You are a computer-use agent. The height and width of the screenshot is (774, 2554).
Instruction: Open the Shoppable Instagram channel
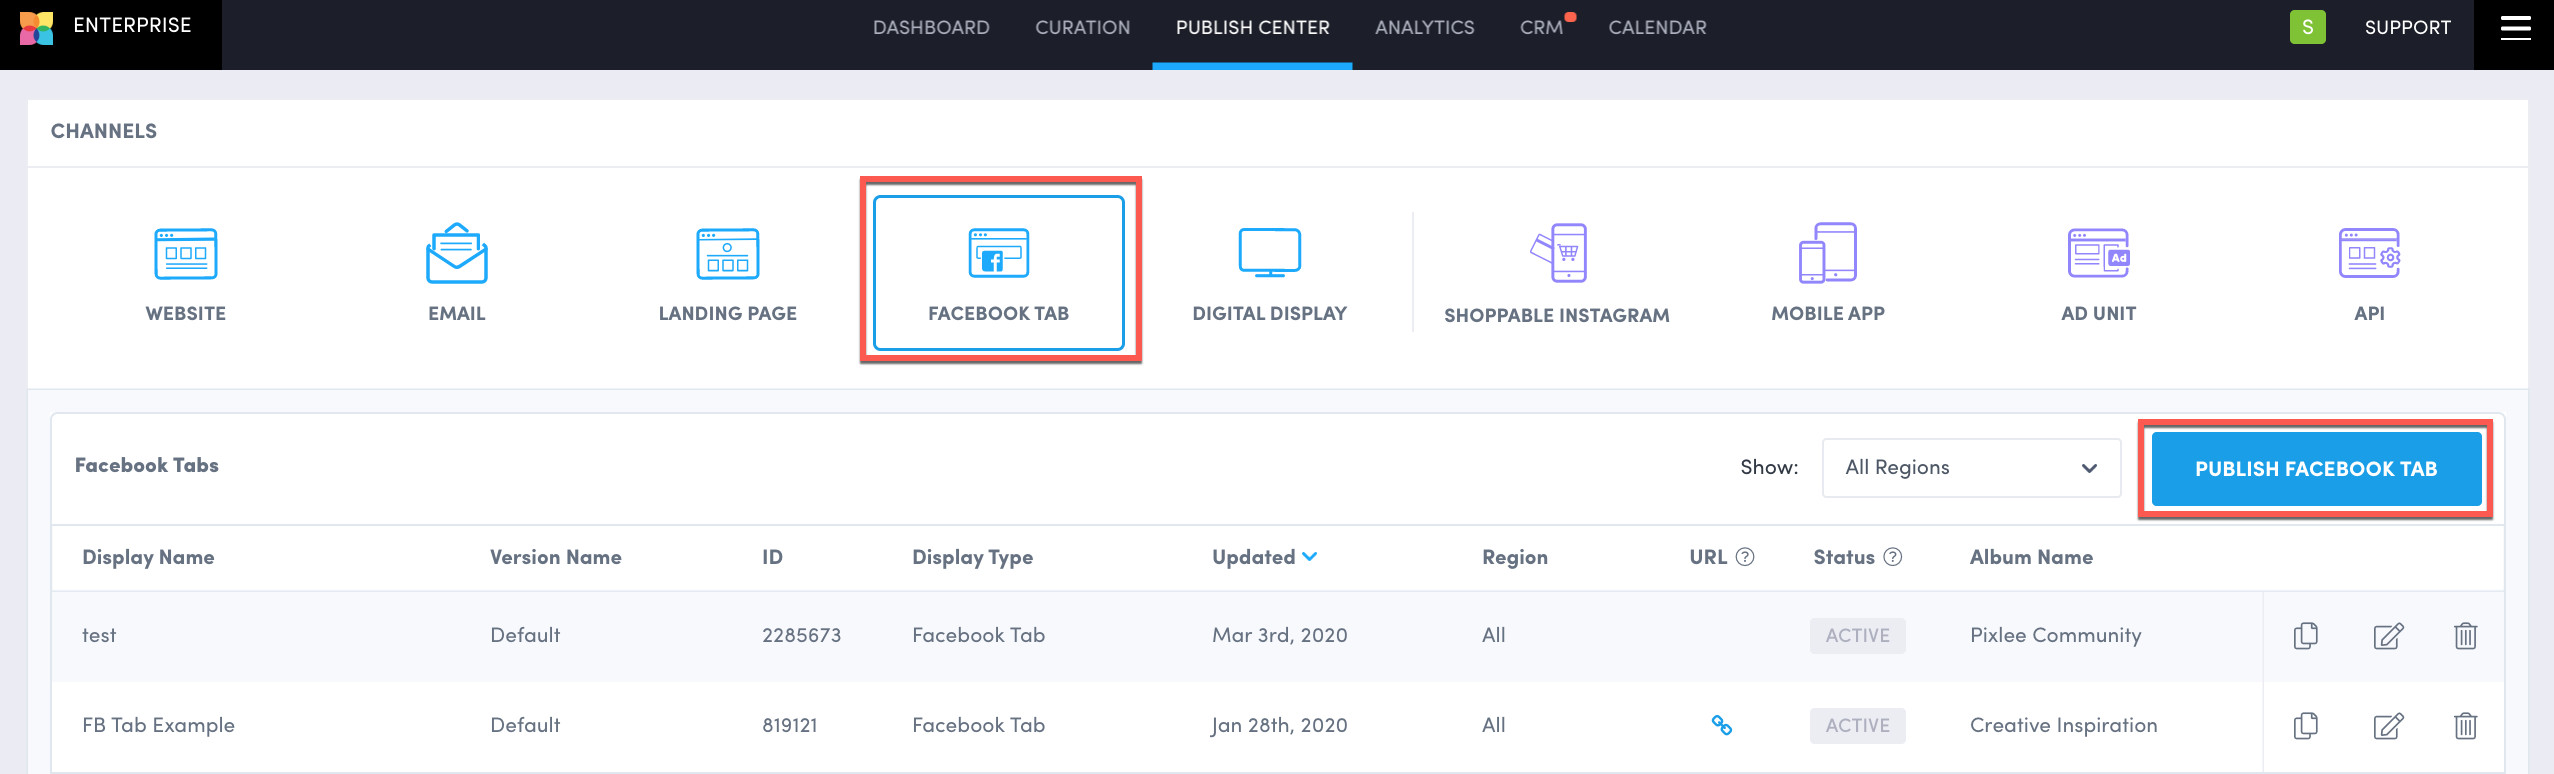[1557, 254]
